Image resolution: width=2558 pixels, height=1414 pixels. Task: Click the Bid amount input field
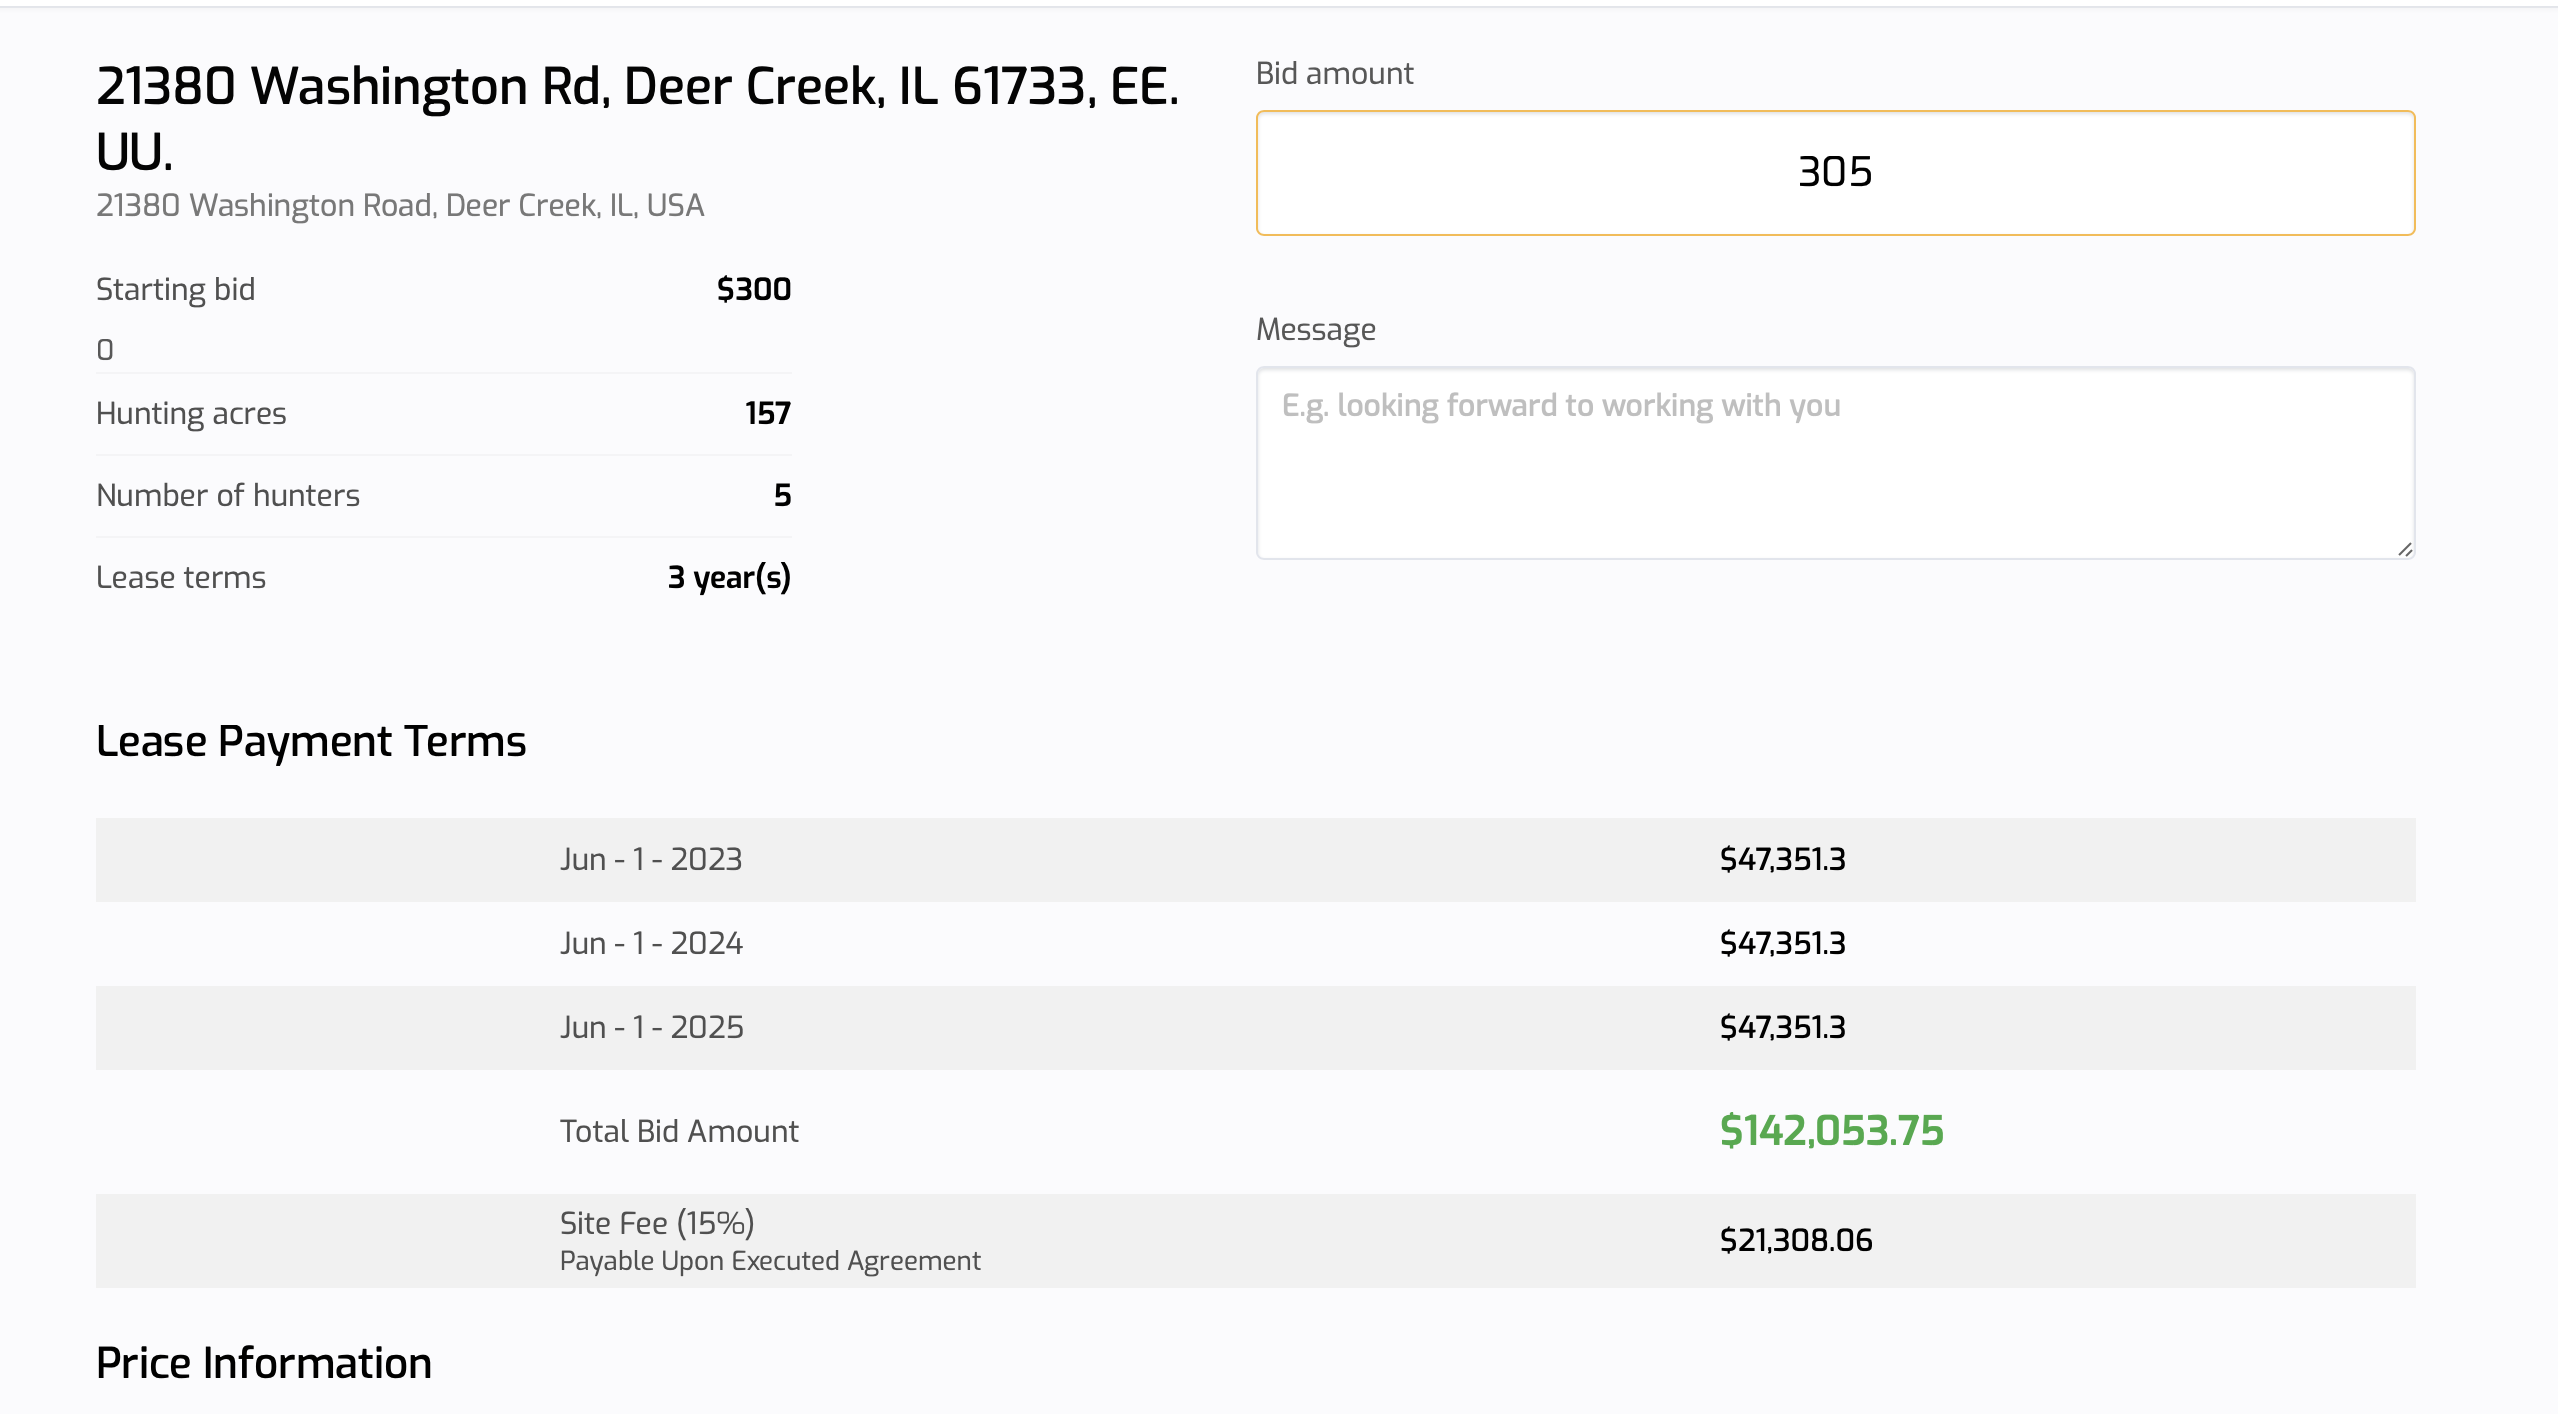[x=1834, y=173]
